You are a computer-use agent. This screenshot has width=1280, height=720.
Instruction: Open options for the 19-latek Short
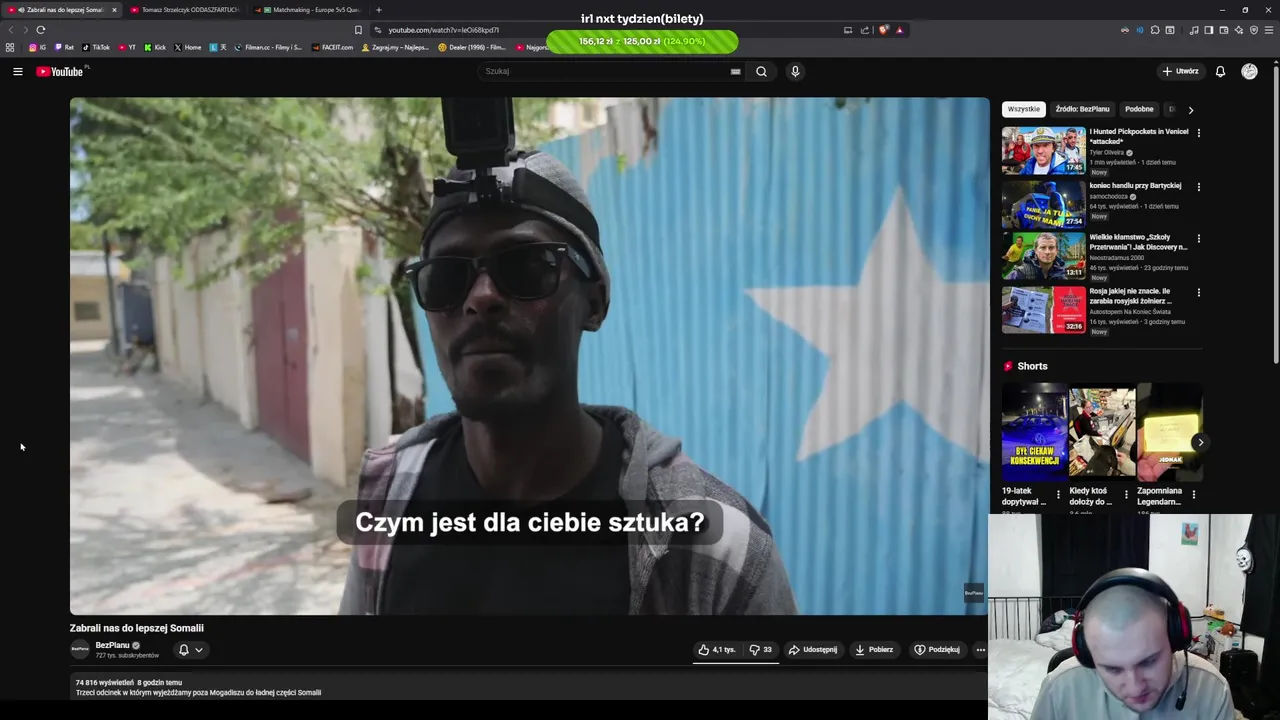(x=1058, y=494)
